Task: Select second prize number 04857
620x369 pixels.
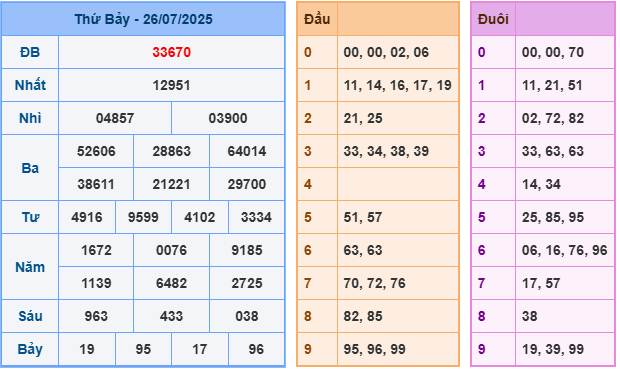Action: coord(115,118)
